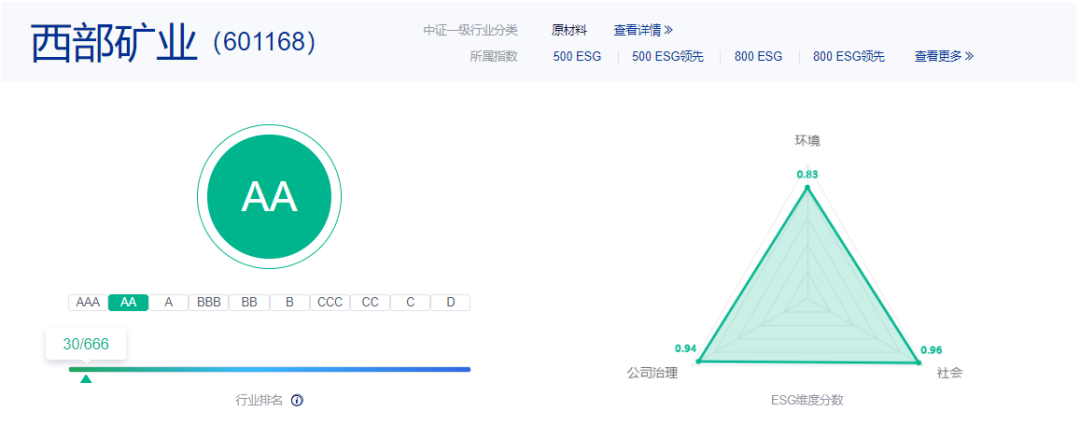1080x426 pixels.
Task: Select the C rating box
Action: point(411,303)
